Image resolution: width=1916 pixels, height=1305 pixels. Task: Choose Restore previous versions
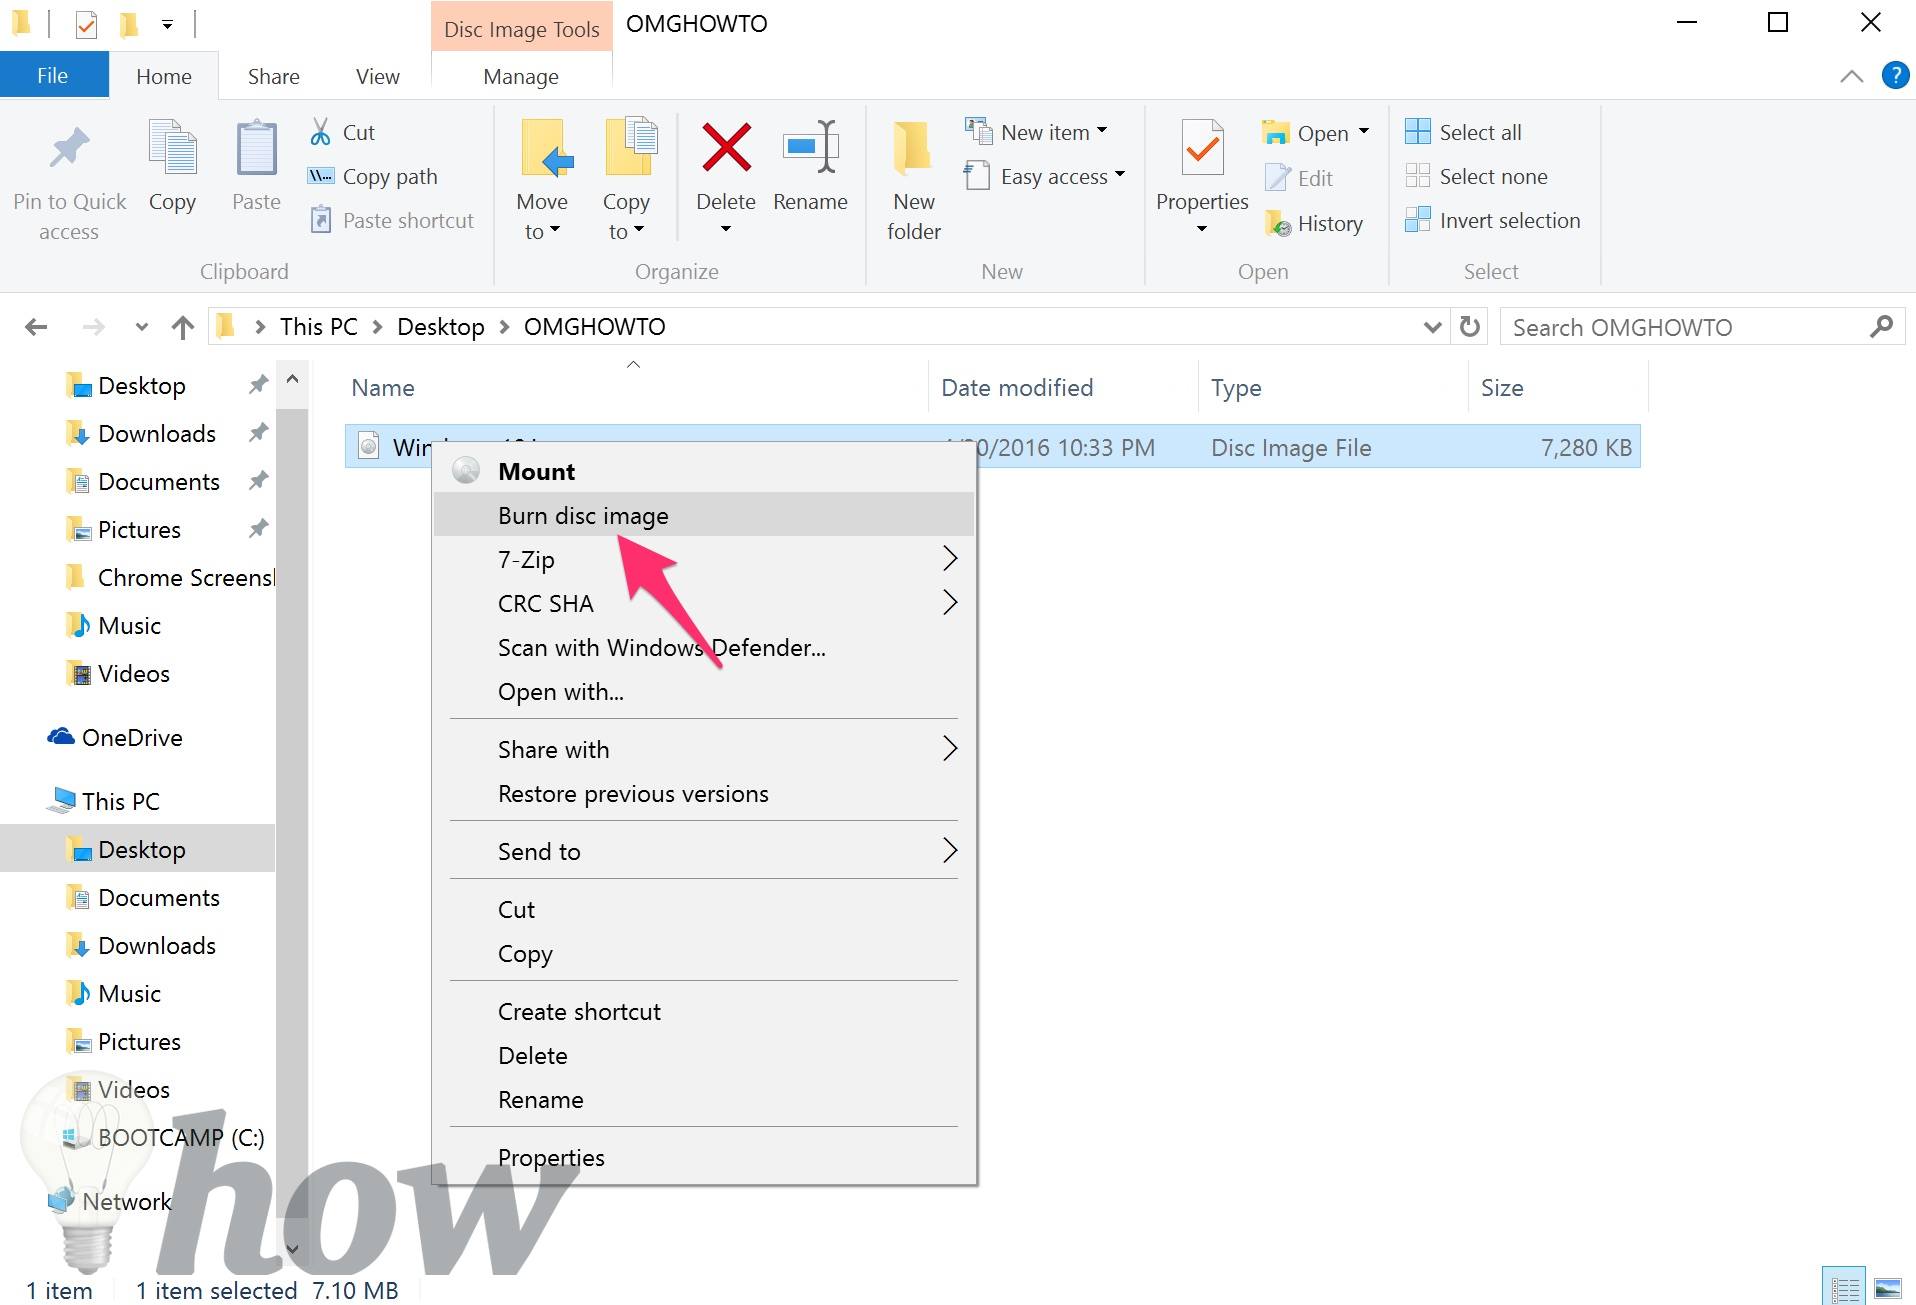pos(704,793)
